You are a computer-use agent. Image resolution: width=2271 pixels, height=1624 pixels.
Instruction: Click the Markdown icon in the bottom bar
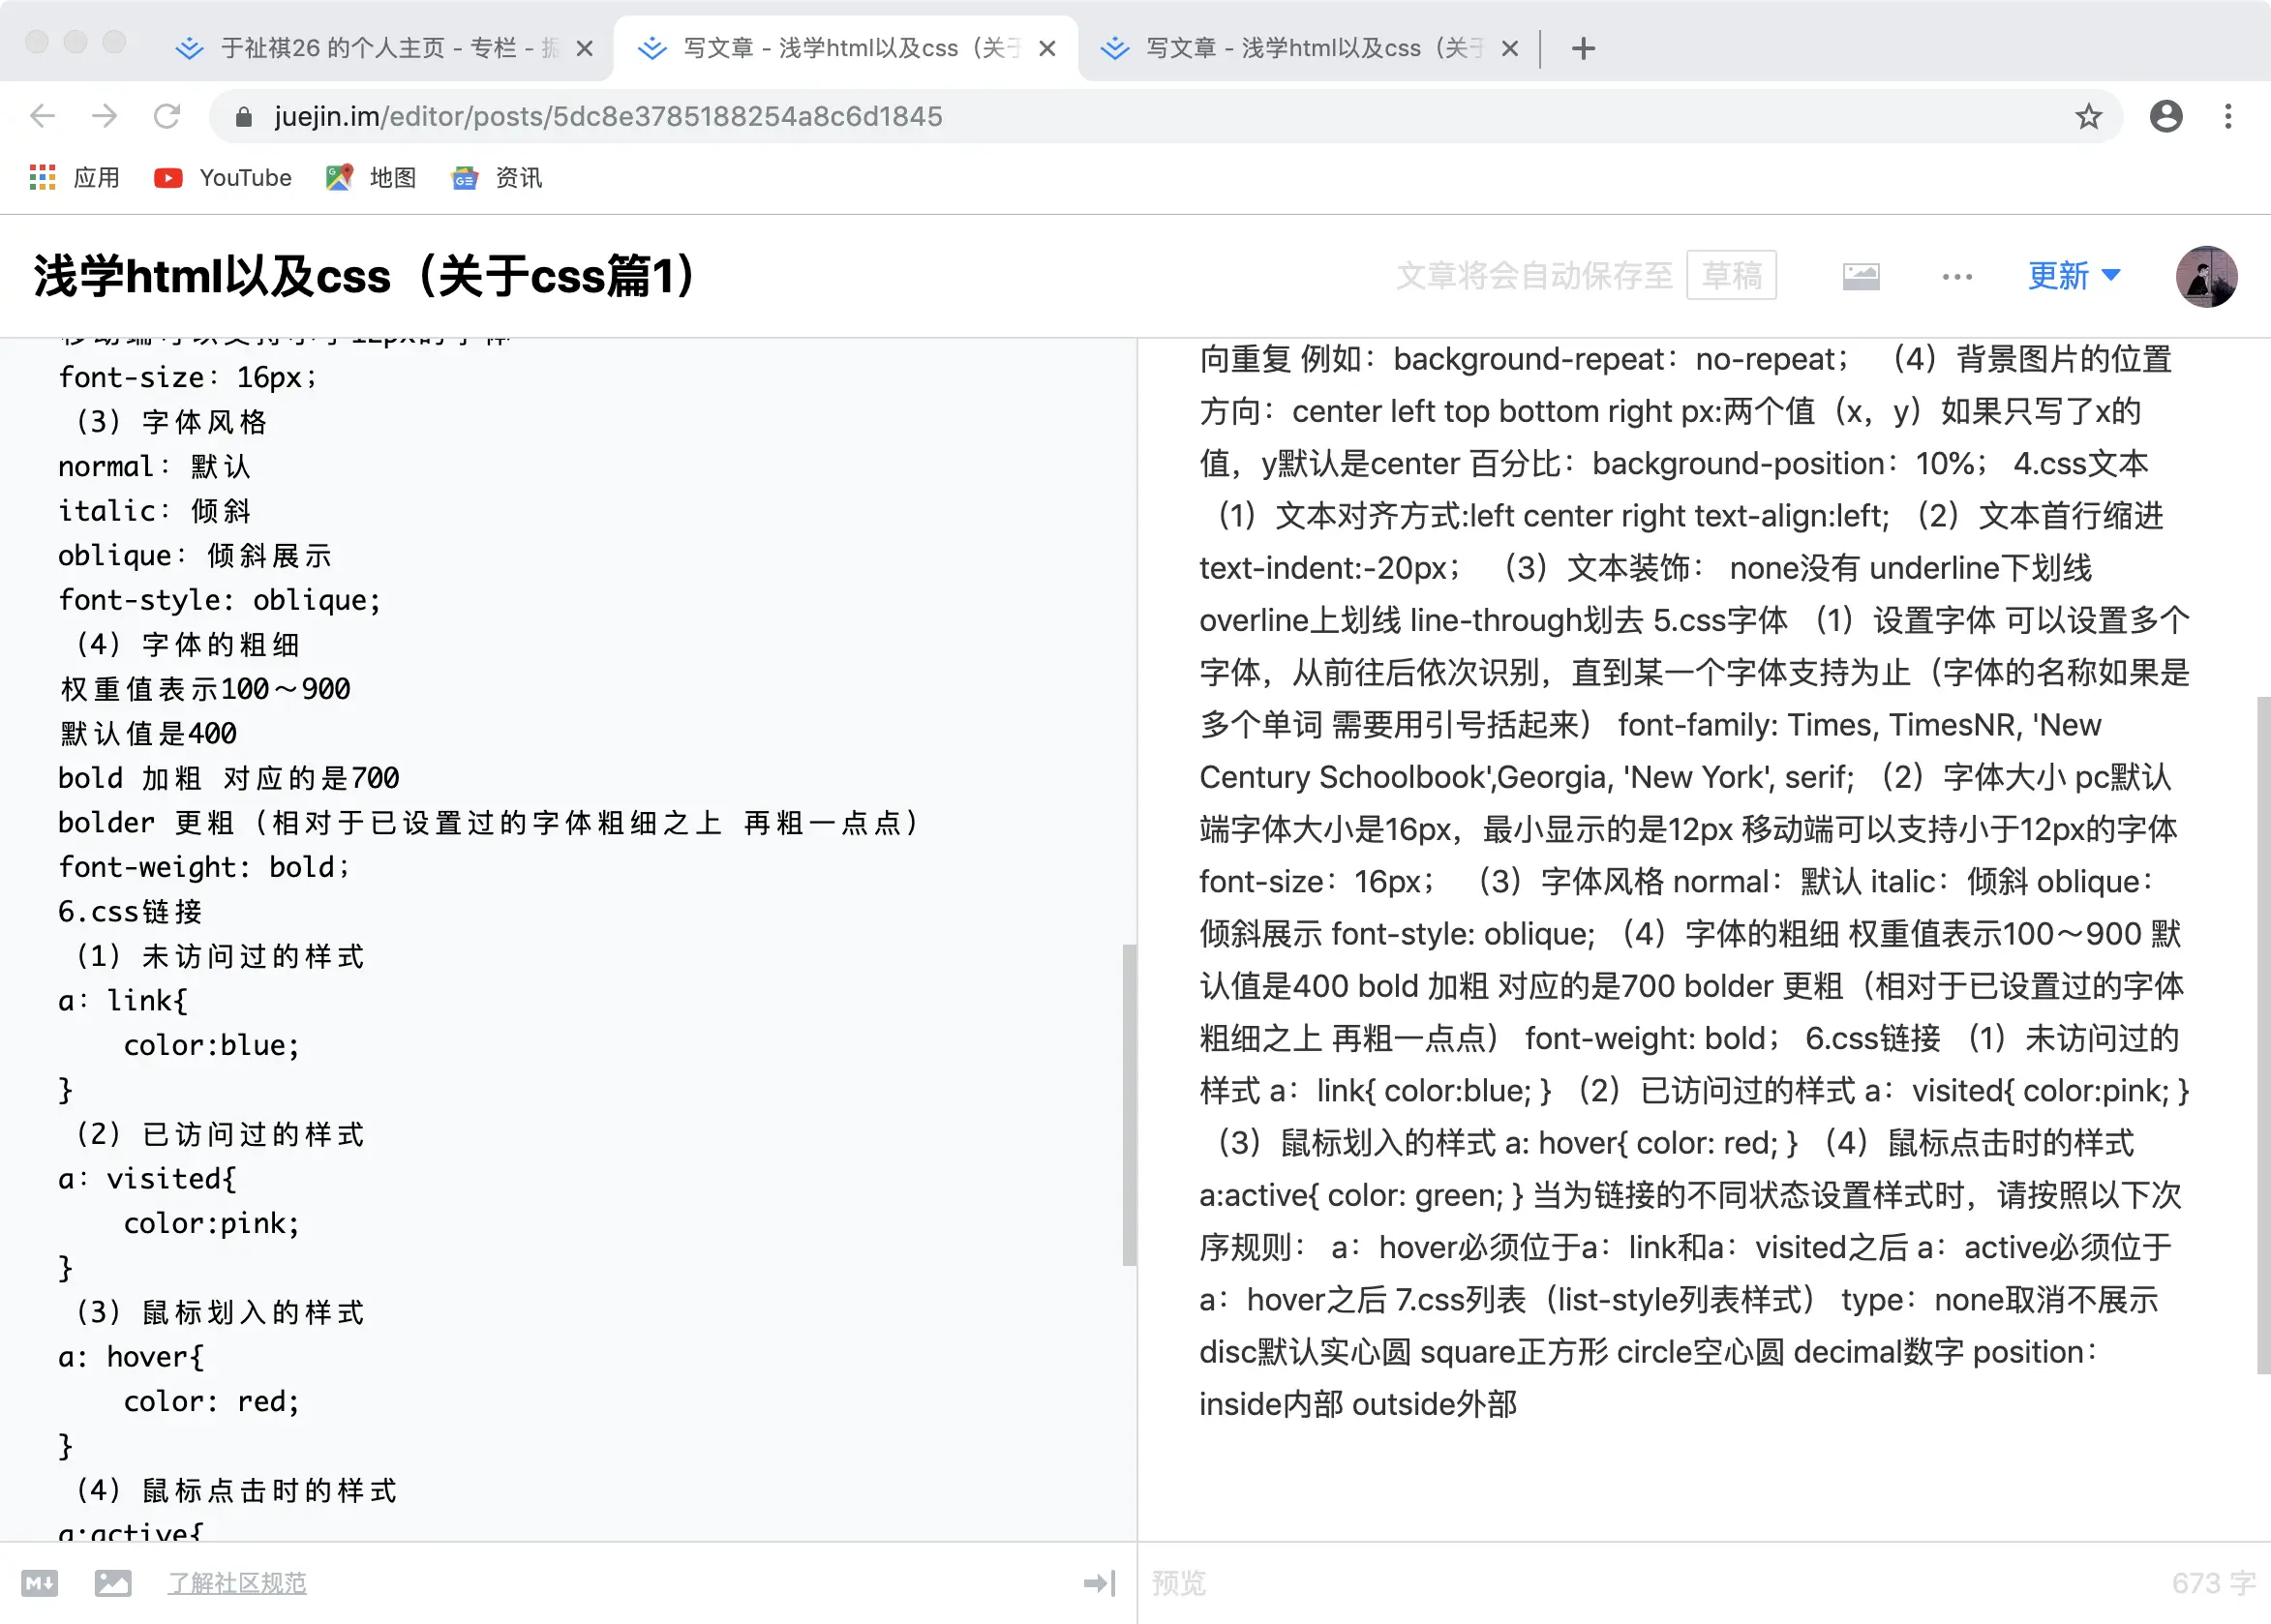coord(40,1583)
